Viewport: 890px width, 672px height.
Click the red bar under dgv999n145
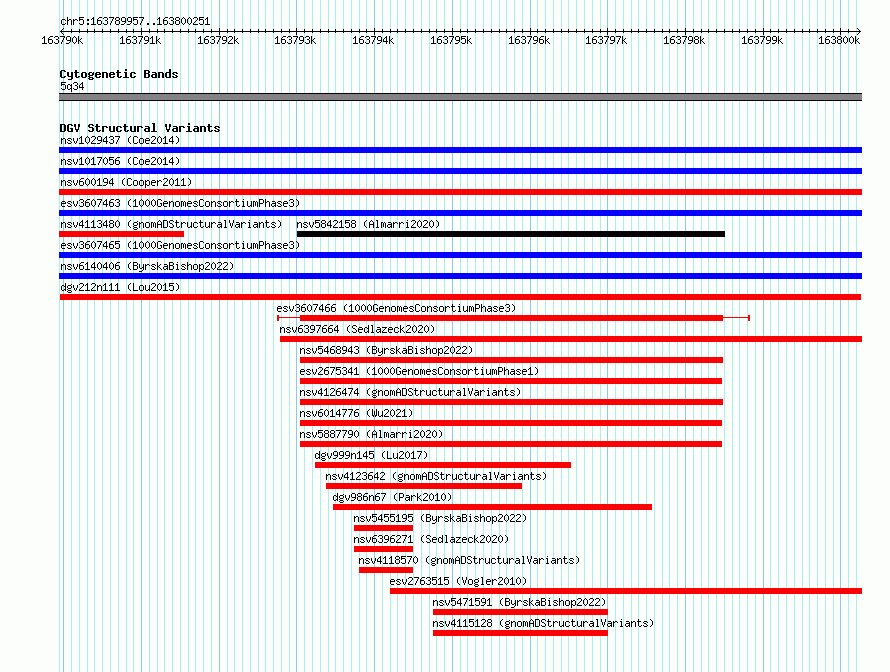[x=443, y=465]
